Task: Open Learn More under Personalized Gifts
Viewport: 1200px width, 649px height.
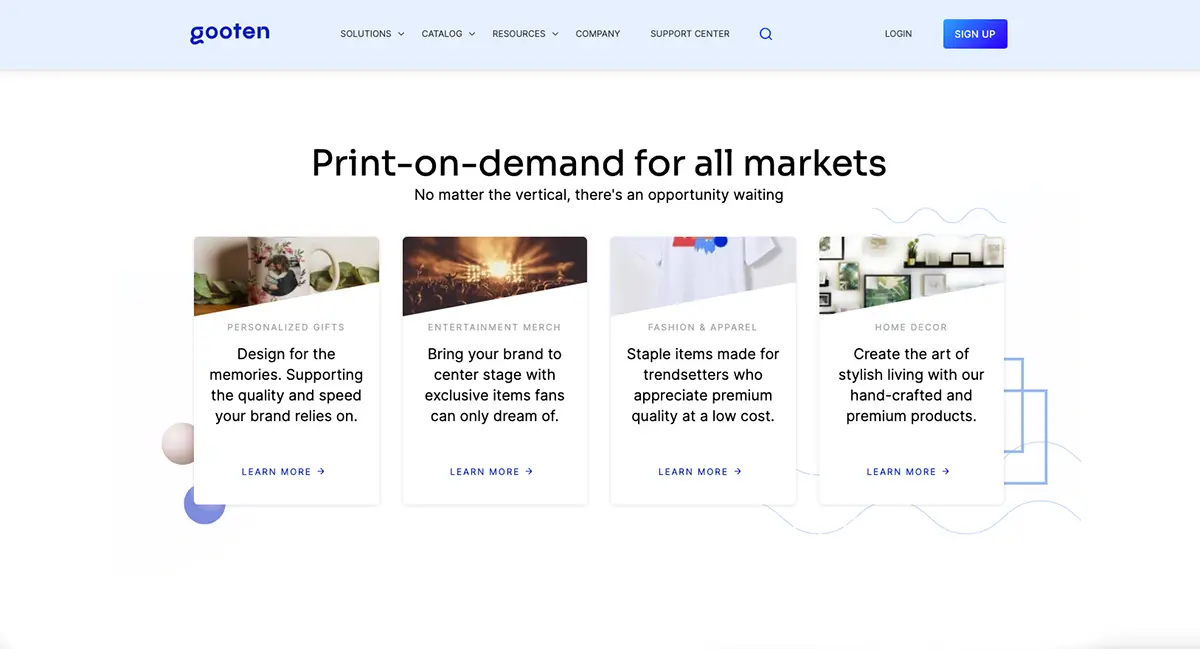Action: [276, 471]
